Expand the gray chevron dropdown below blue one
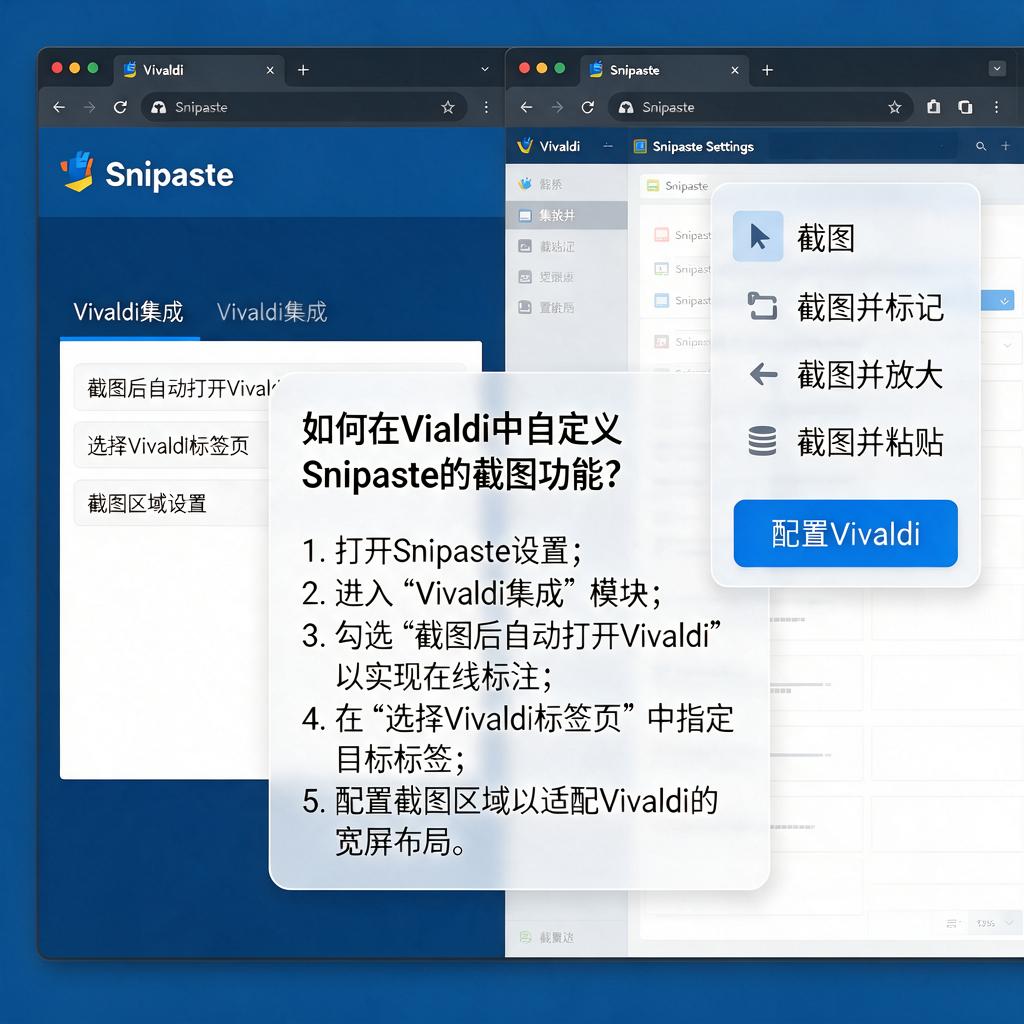The width and height of the screenshot is (1024, 1024). [x=1007, y=345]
